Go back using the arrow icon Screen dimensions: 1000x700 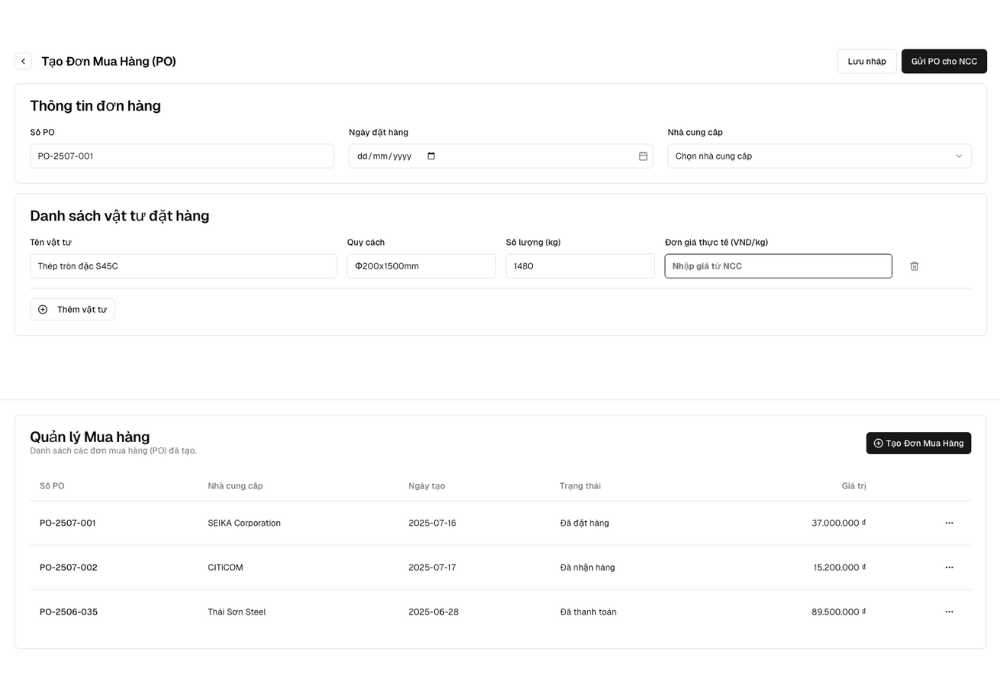pos(23,61)
